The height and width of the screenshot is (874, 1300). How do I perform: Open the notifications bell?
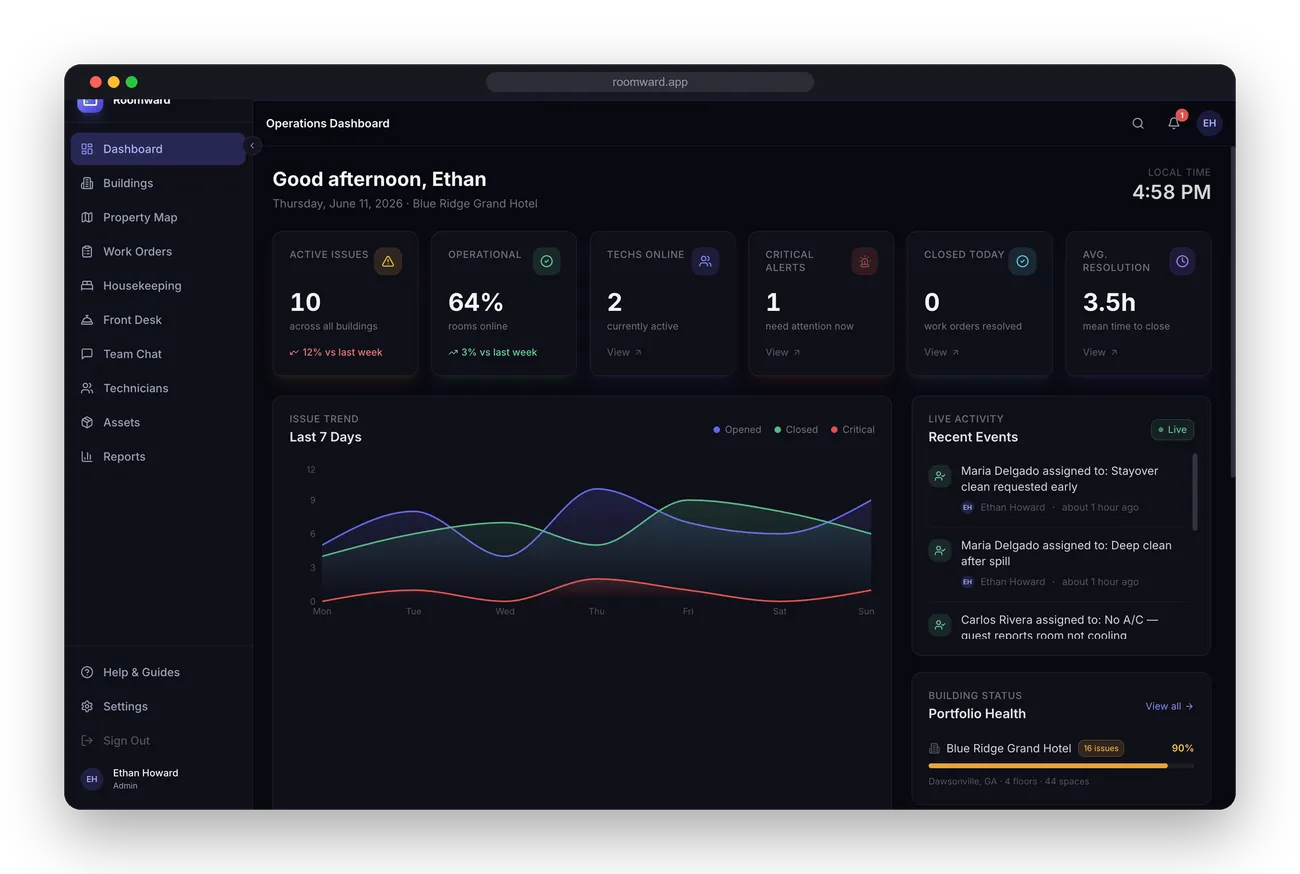[1174, 123]
